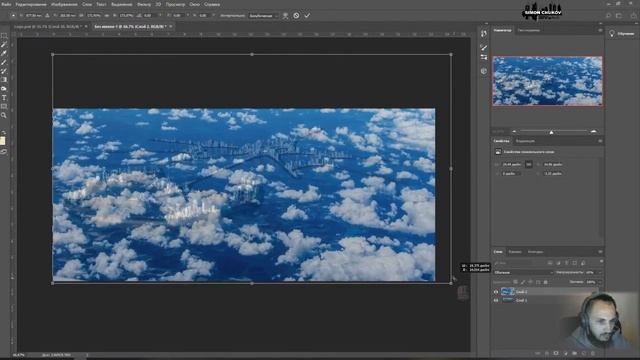Open the bottom round icon in the panel dock
This screenshot has height=360, width=640.
pyautogui.click(x=484, y=71)
